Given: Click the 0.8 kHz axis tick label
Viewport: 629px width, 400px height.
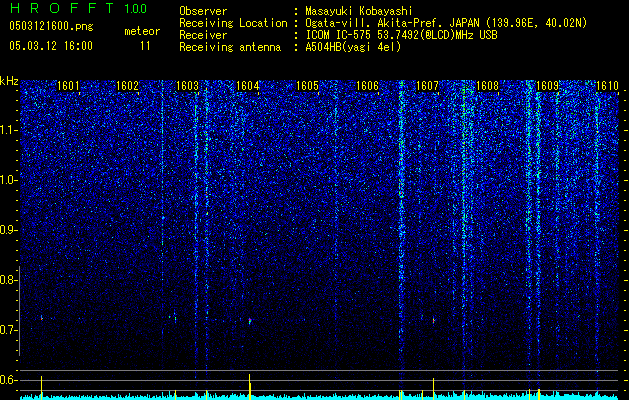Looking at the screenshot, I should pos(7,280).
